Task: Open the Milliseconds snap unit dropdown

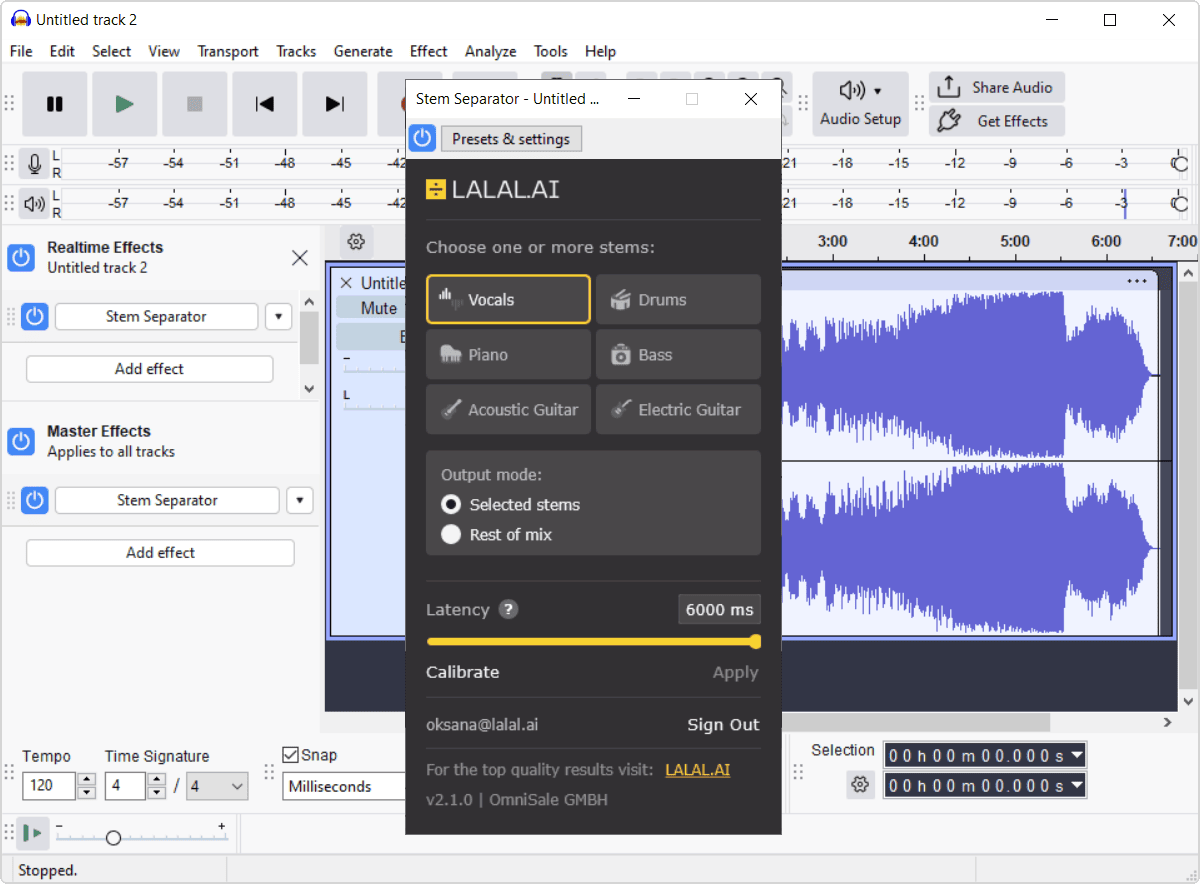Action: coord(344,787)
